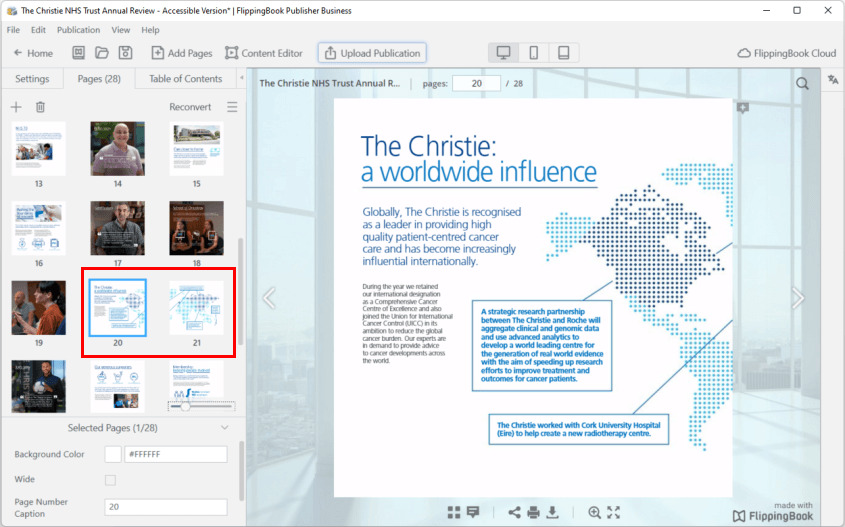Click the share icon
Viewport: 845px width, 527px height.
pyautogui.click(x=514, y=512)
